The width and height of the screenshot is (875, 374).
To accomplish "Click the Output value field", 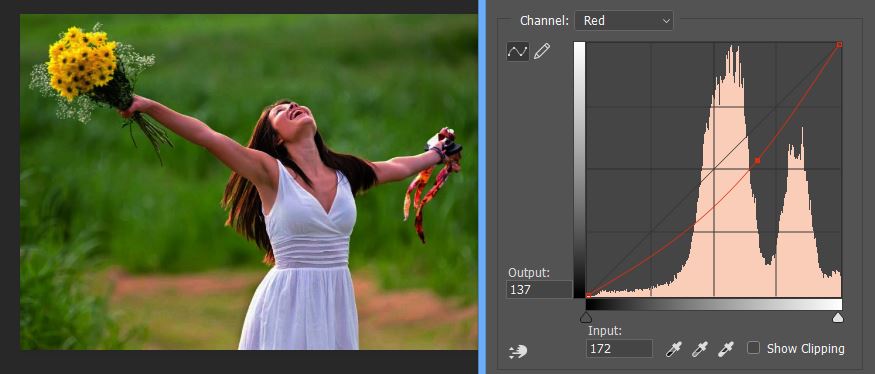I will 540,290.
